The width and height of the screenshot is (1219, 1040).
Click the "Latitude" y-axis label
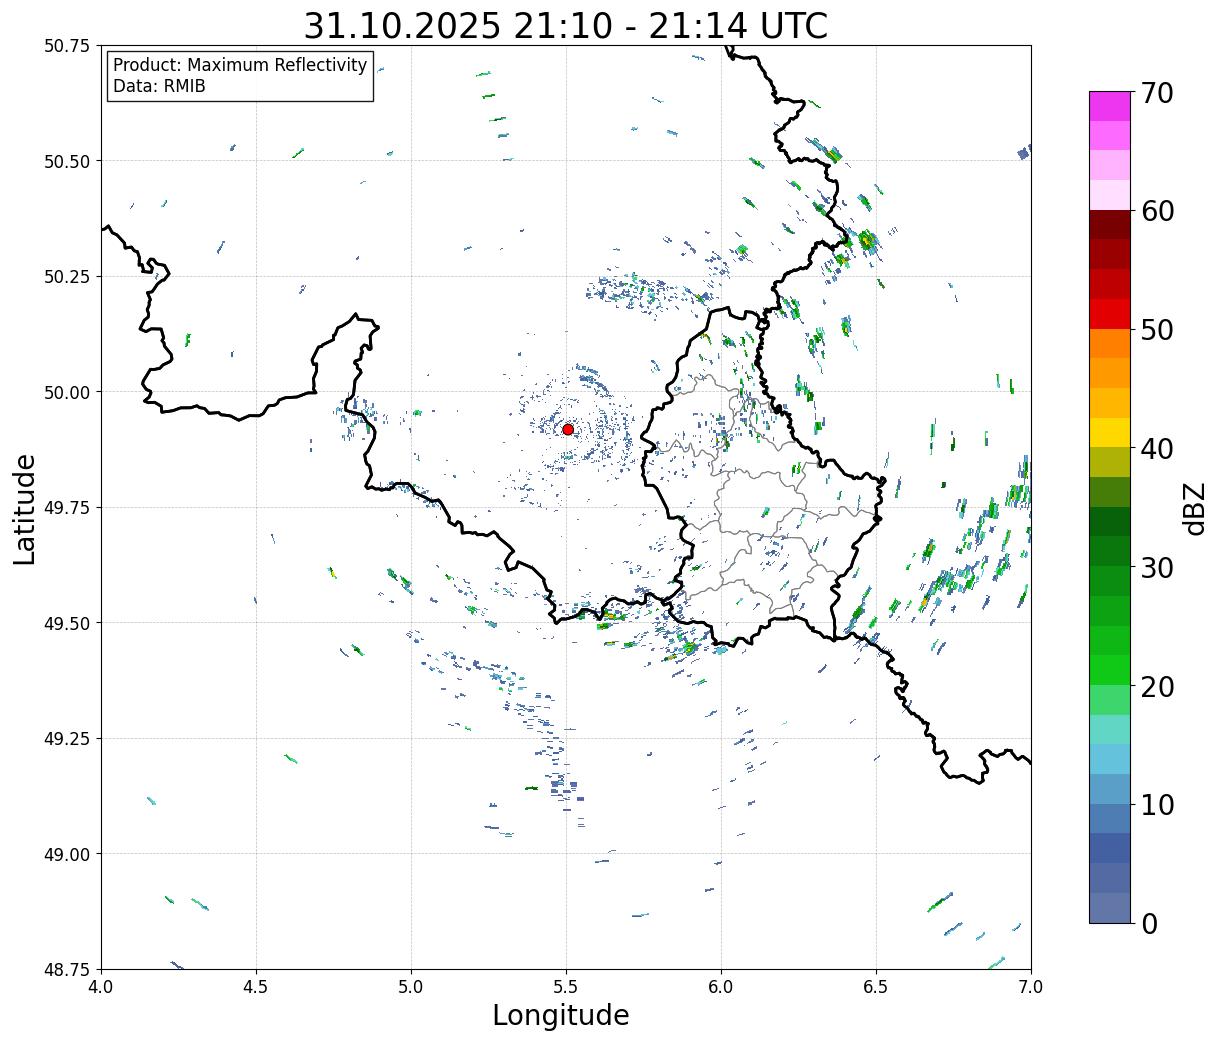pos(25,508)
